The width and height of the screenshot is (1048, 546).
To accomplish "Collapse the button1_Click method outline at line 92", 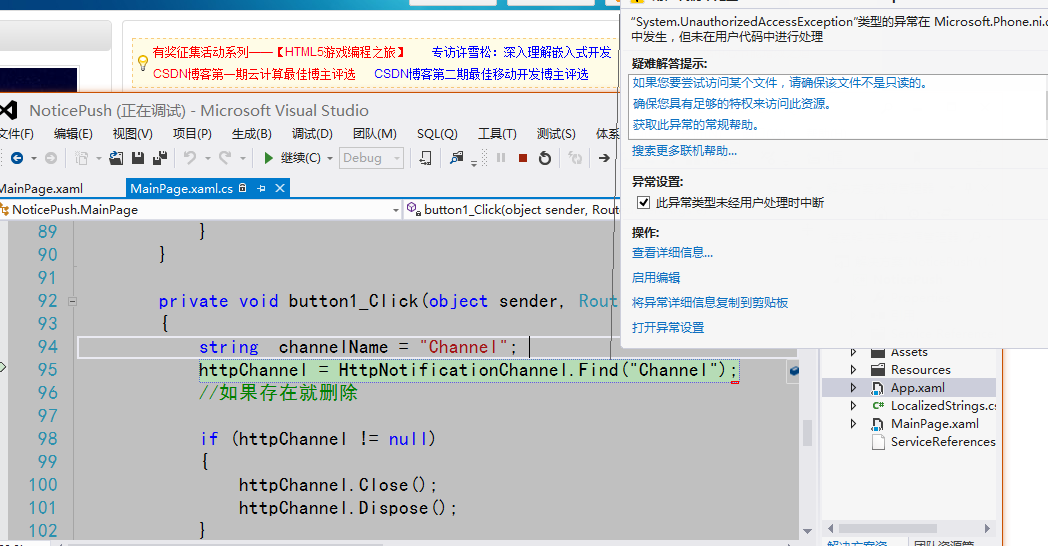I will (72, 301).
